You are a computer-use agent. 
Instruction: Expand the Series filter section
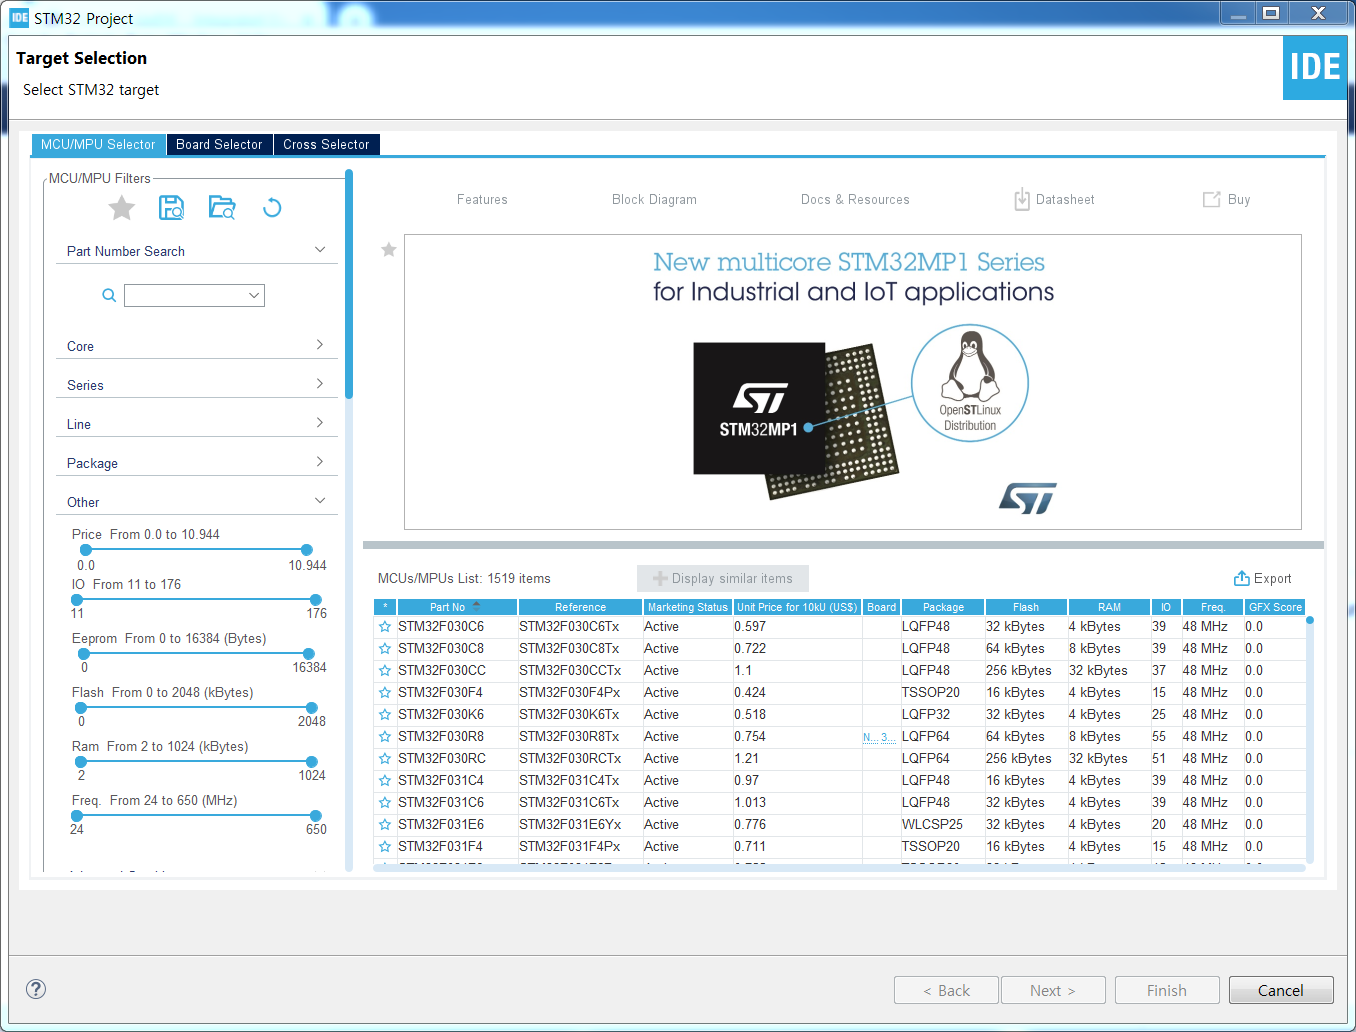[320, 384]
